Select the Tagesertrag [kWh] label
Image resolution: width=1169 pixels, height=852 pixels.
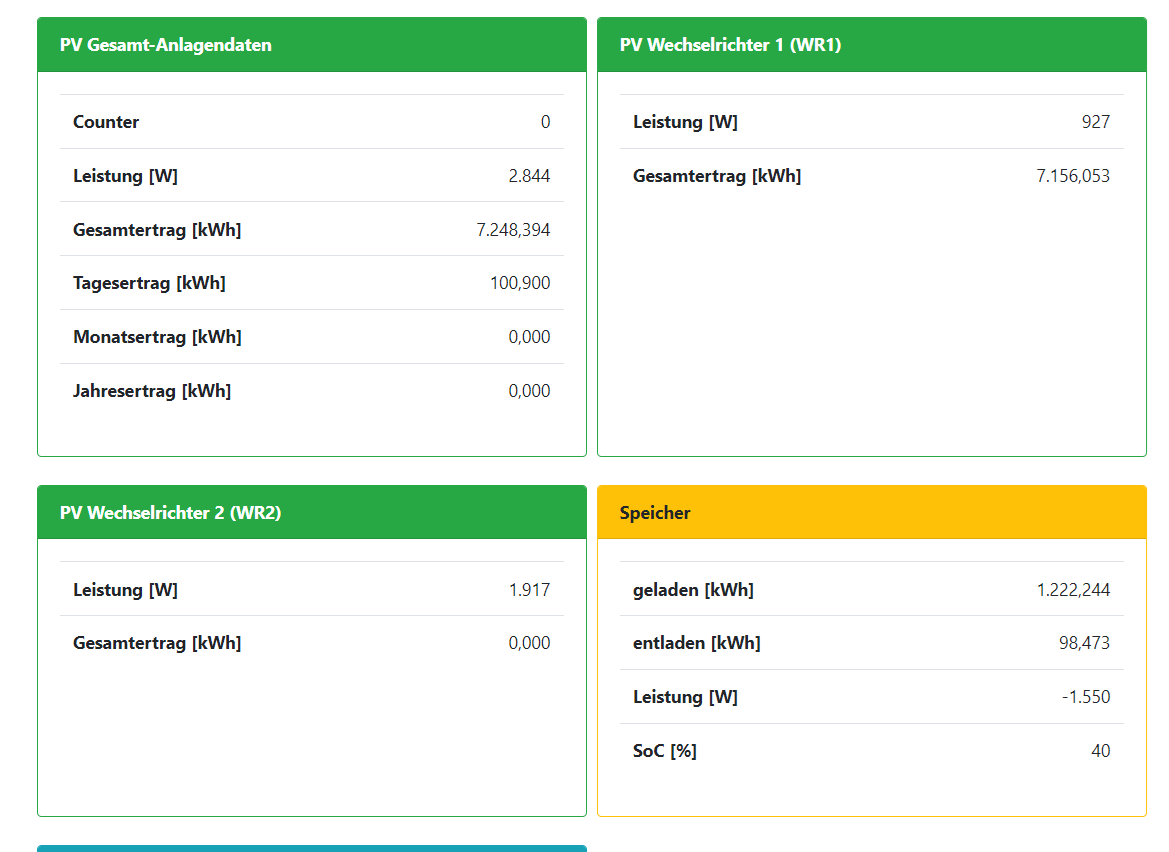(149, 283)
